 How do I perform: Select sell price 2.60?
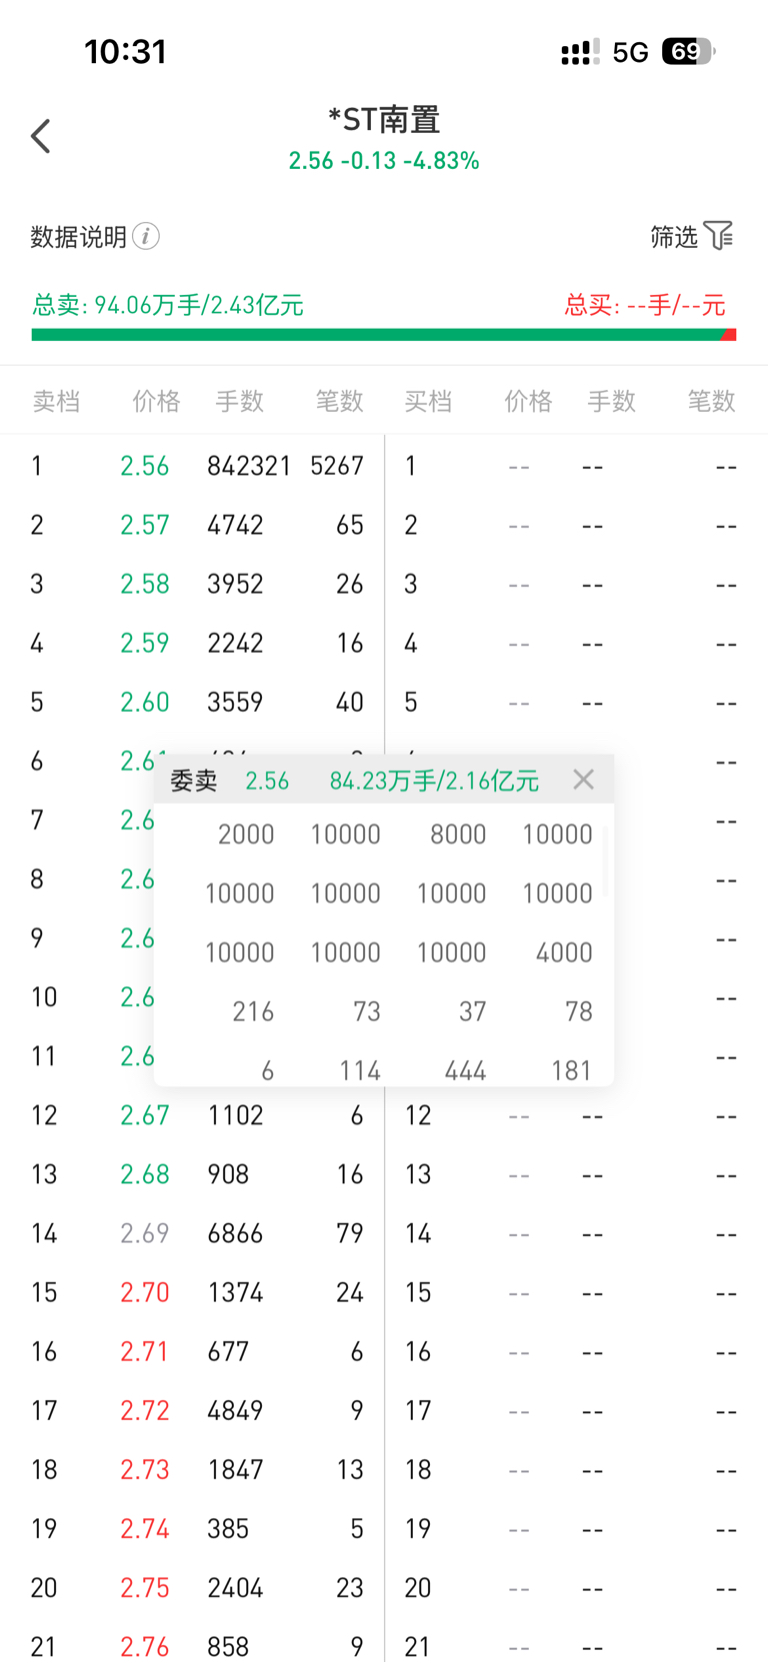(145, 702)
